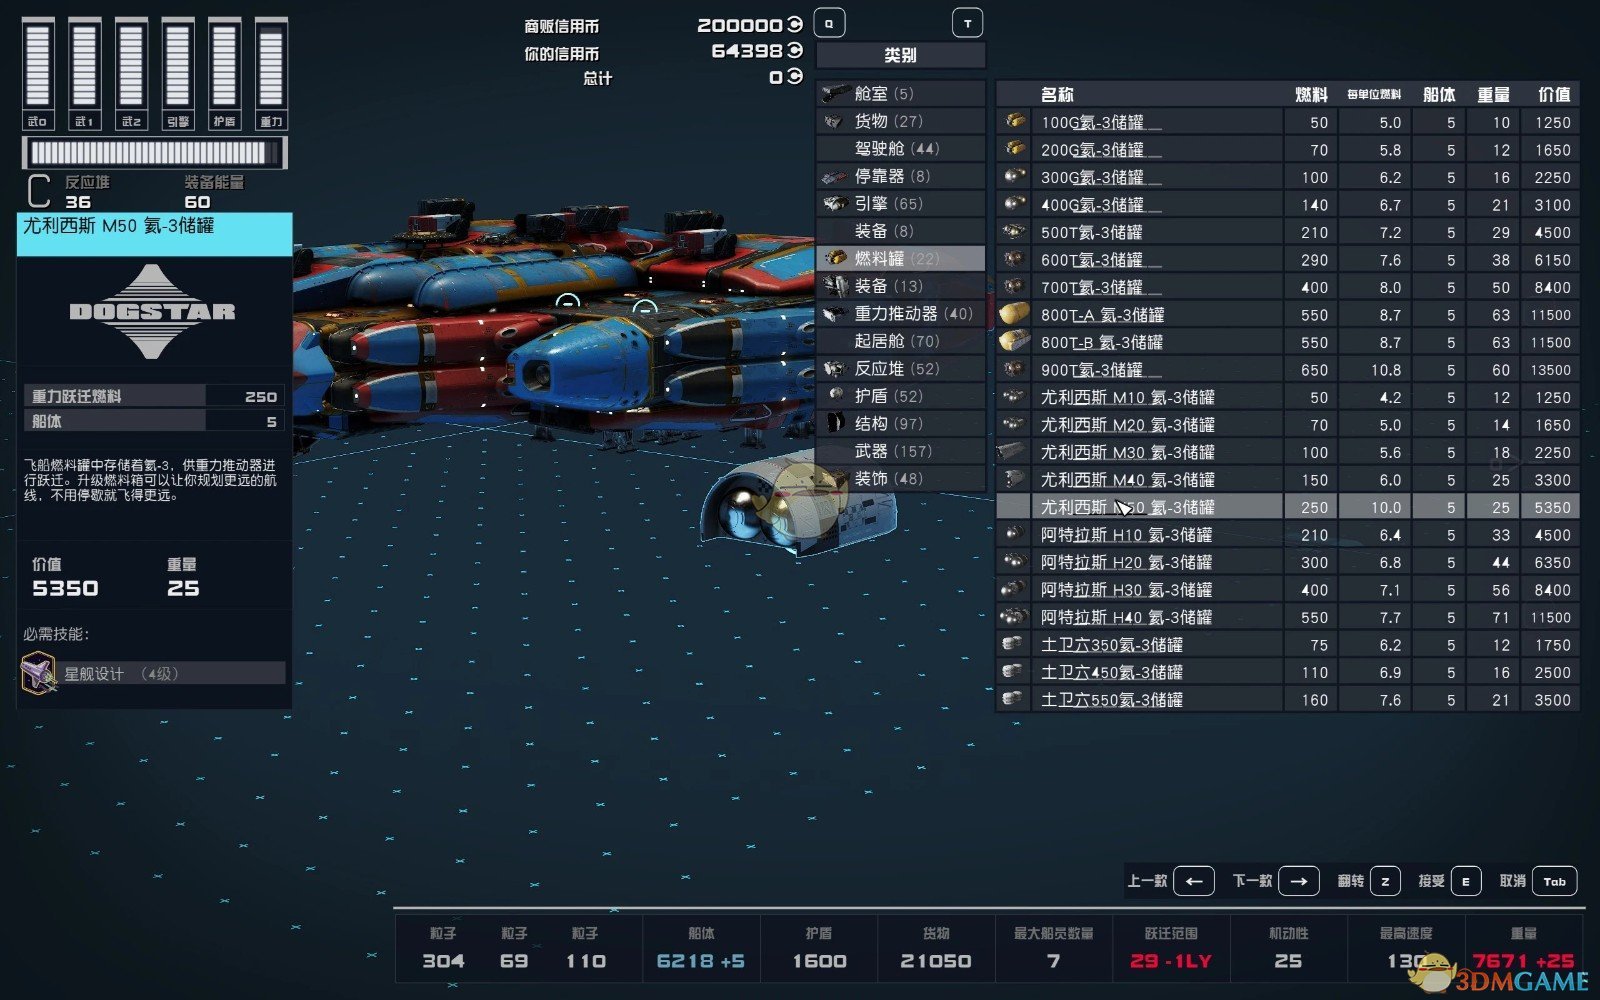Sort by the 燃料 column header
Image resolution: width=1600 pixels, height=1000 pixels.
click(x=1311, y=95)
